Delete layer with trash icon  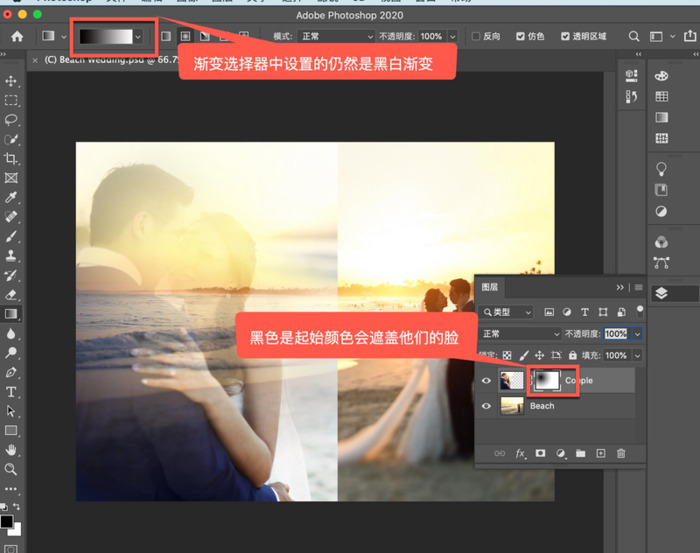621,453
